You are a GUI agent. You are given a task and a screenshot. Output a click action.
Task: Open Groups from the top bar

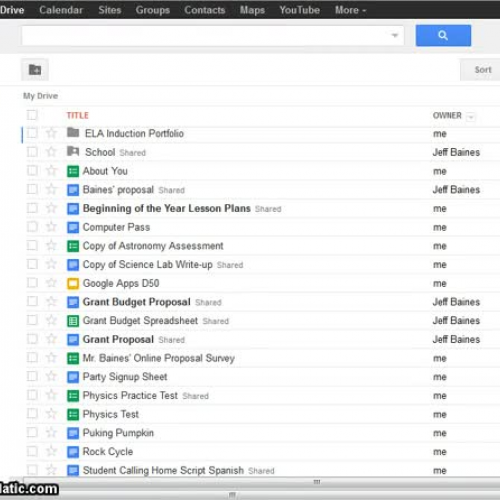153,10
